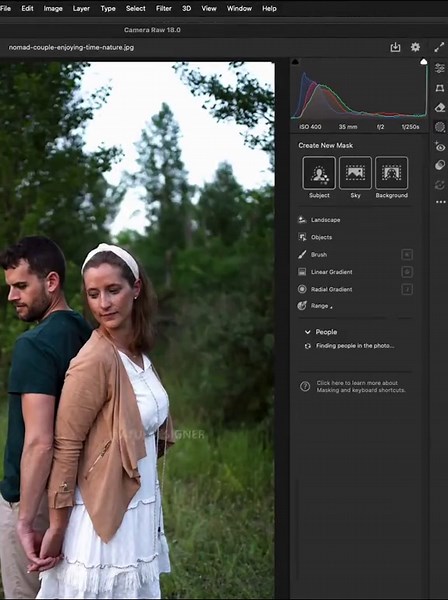Open the Select menu
448x600 pixels.
pos(135,8)
